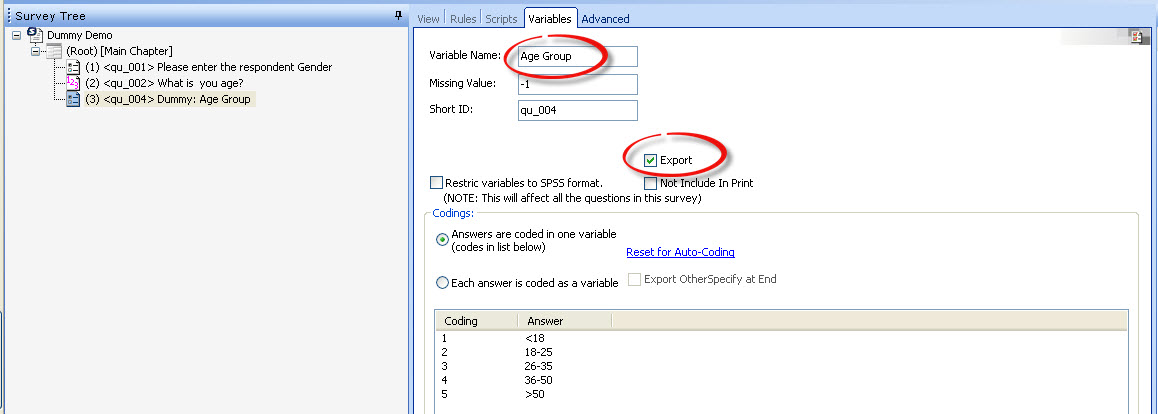Open the Scripts tab

[x=501, y=19]
